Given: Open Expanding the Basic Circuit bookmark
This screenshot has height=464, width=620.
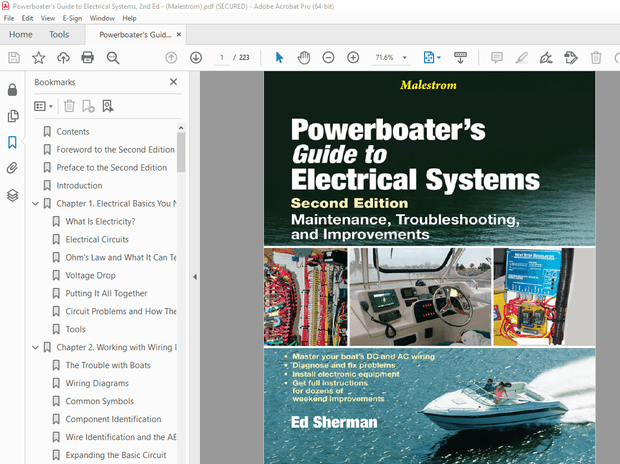Looking at the screenshot, I should (116, 455).
